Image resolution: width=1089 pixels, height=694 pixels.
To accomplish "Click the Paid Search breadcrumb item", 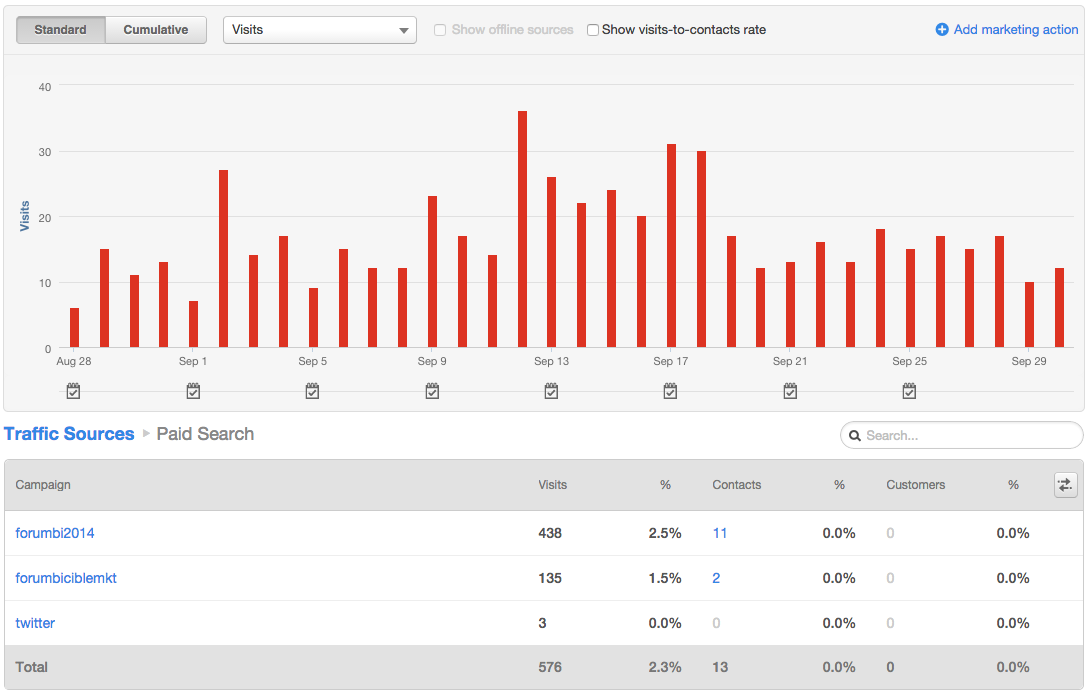I will tap(204, 433).
